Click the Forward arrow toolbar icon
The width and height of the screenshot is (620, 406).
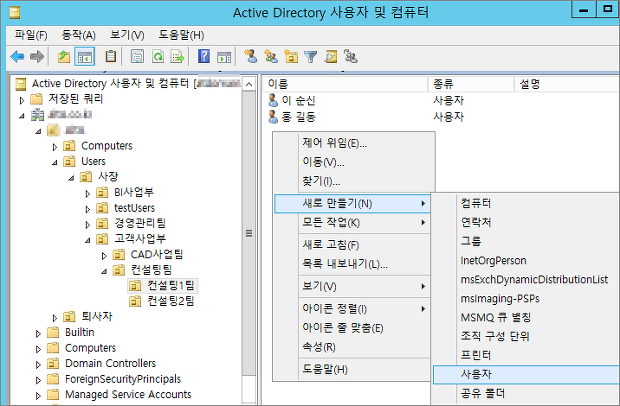pyautogui.click(x=36, y=57)
